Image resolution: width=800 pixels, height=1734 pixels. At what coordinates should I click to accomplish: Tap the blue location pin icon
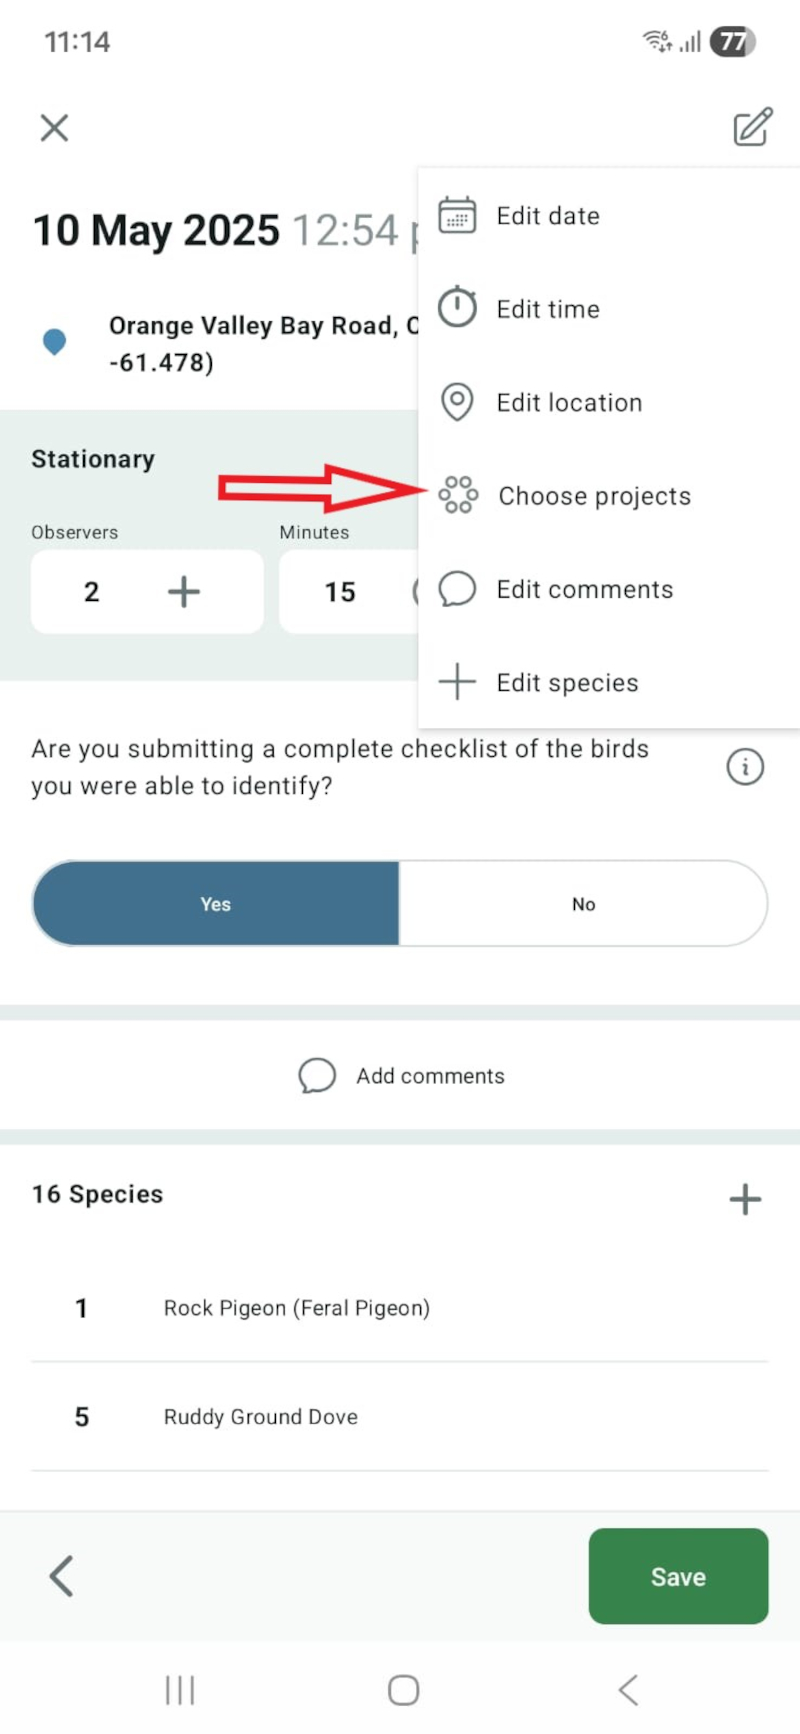tap(55, 342)
